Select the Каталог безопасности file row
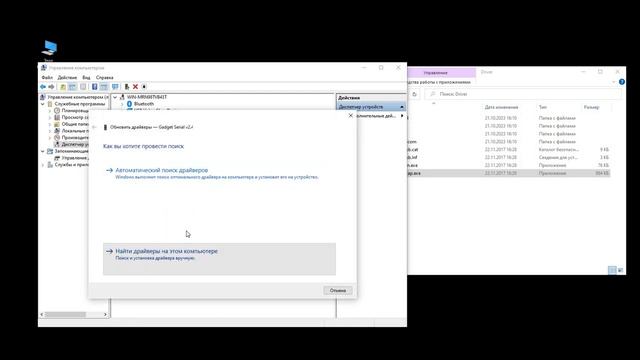The width and height of the screenshot is (640, 360). point(509,150)
